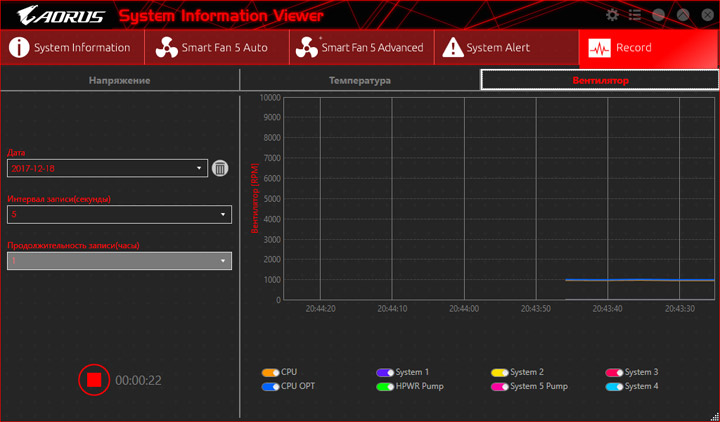
Task: Switch to the Напряжение sub-tab
Action: click(x=119, y=80)
